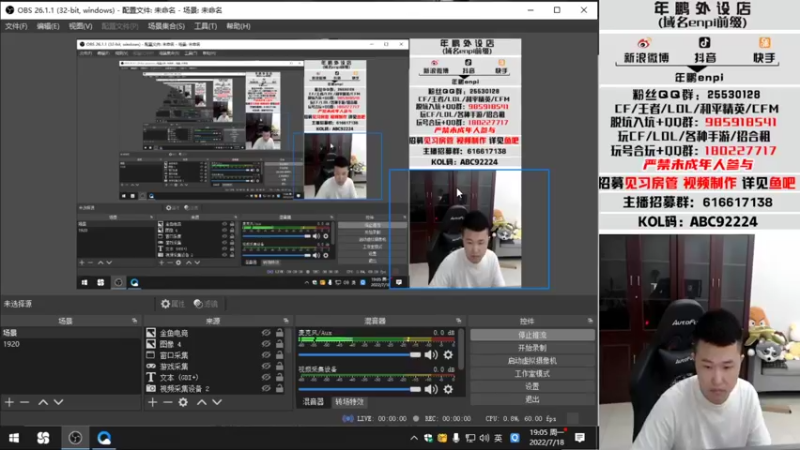Move source up with arrow icon
800x450 pixels.
pyautogui.click(x=202, y=402)
